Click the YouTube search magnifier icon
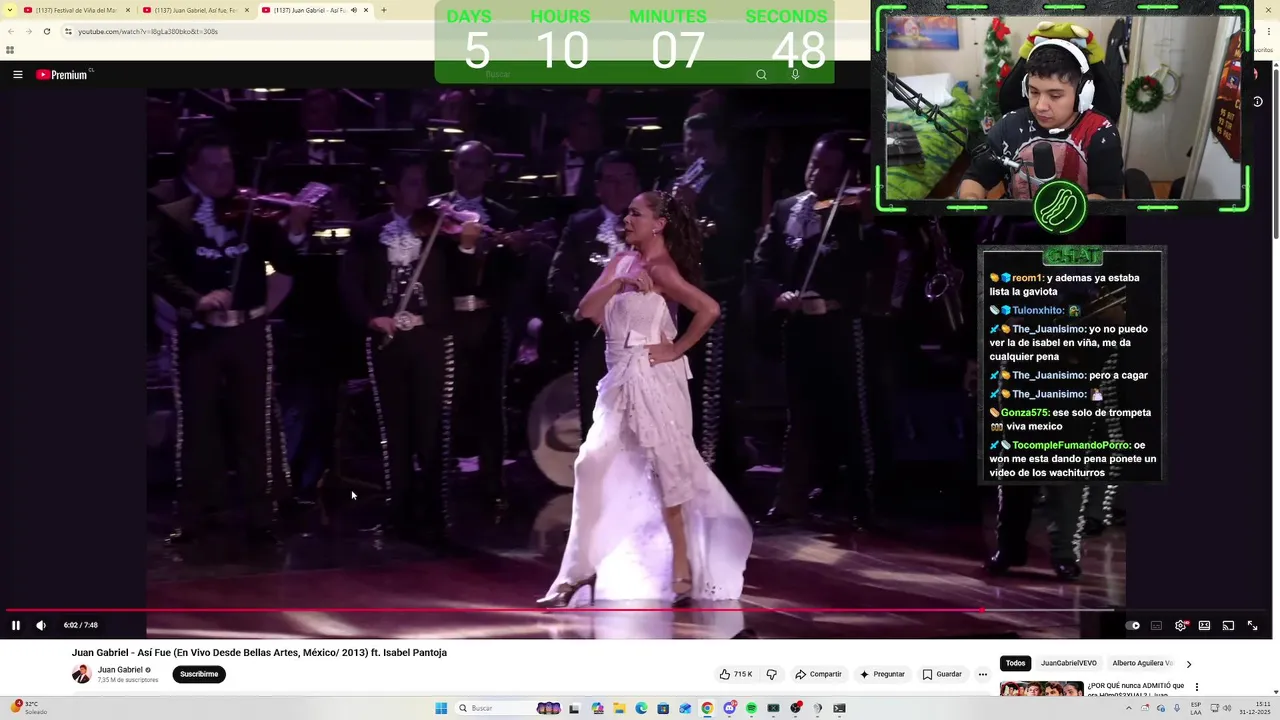1280x720 pixels. 761,74
